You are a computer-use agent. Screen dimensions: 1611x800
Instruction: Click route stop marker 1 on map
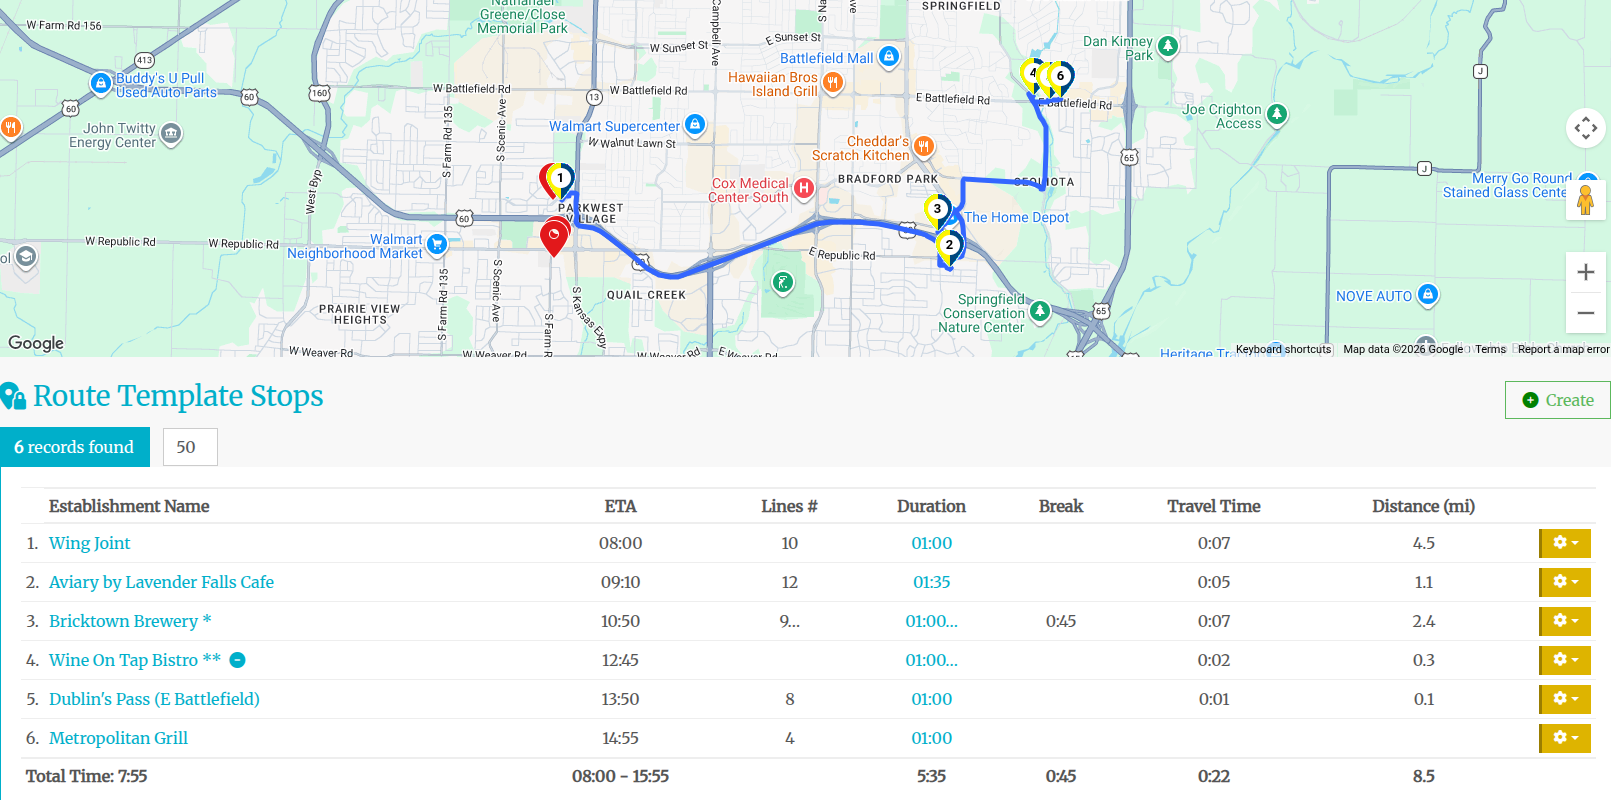pyautogui.click(x=560, y=180)
